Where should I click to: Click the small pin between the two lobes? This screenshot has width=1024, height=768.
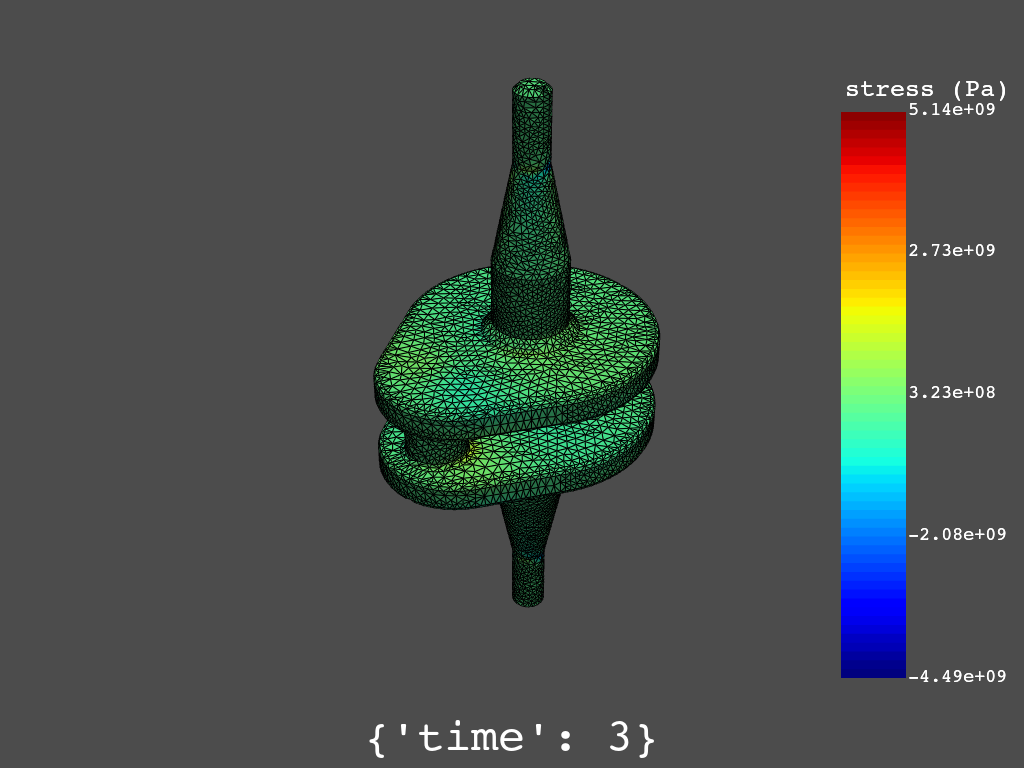[x=432, y=447]
